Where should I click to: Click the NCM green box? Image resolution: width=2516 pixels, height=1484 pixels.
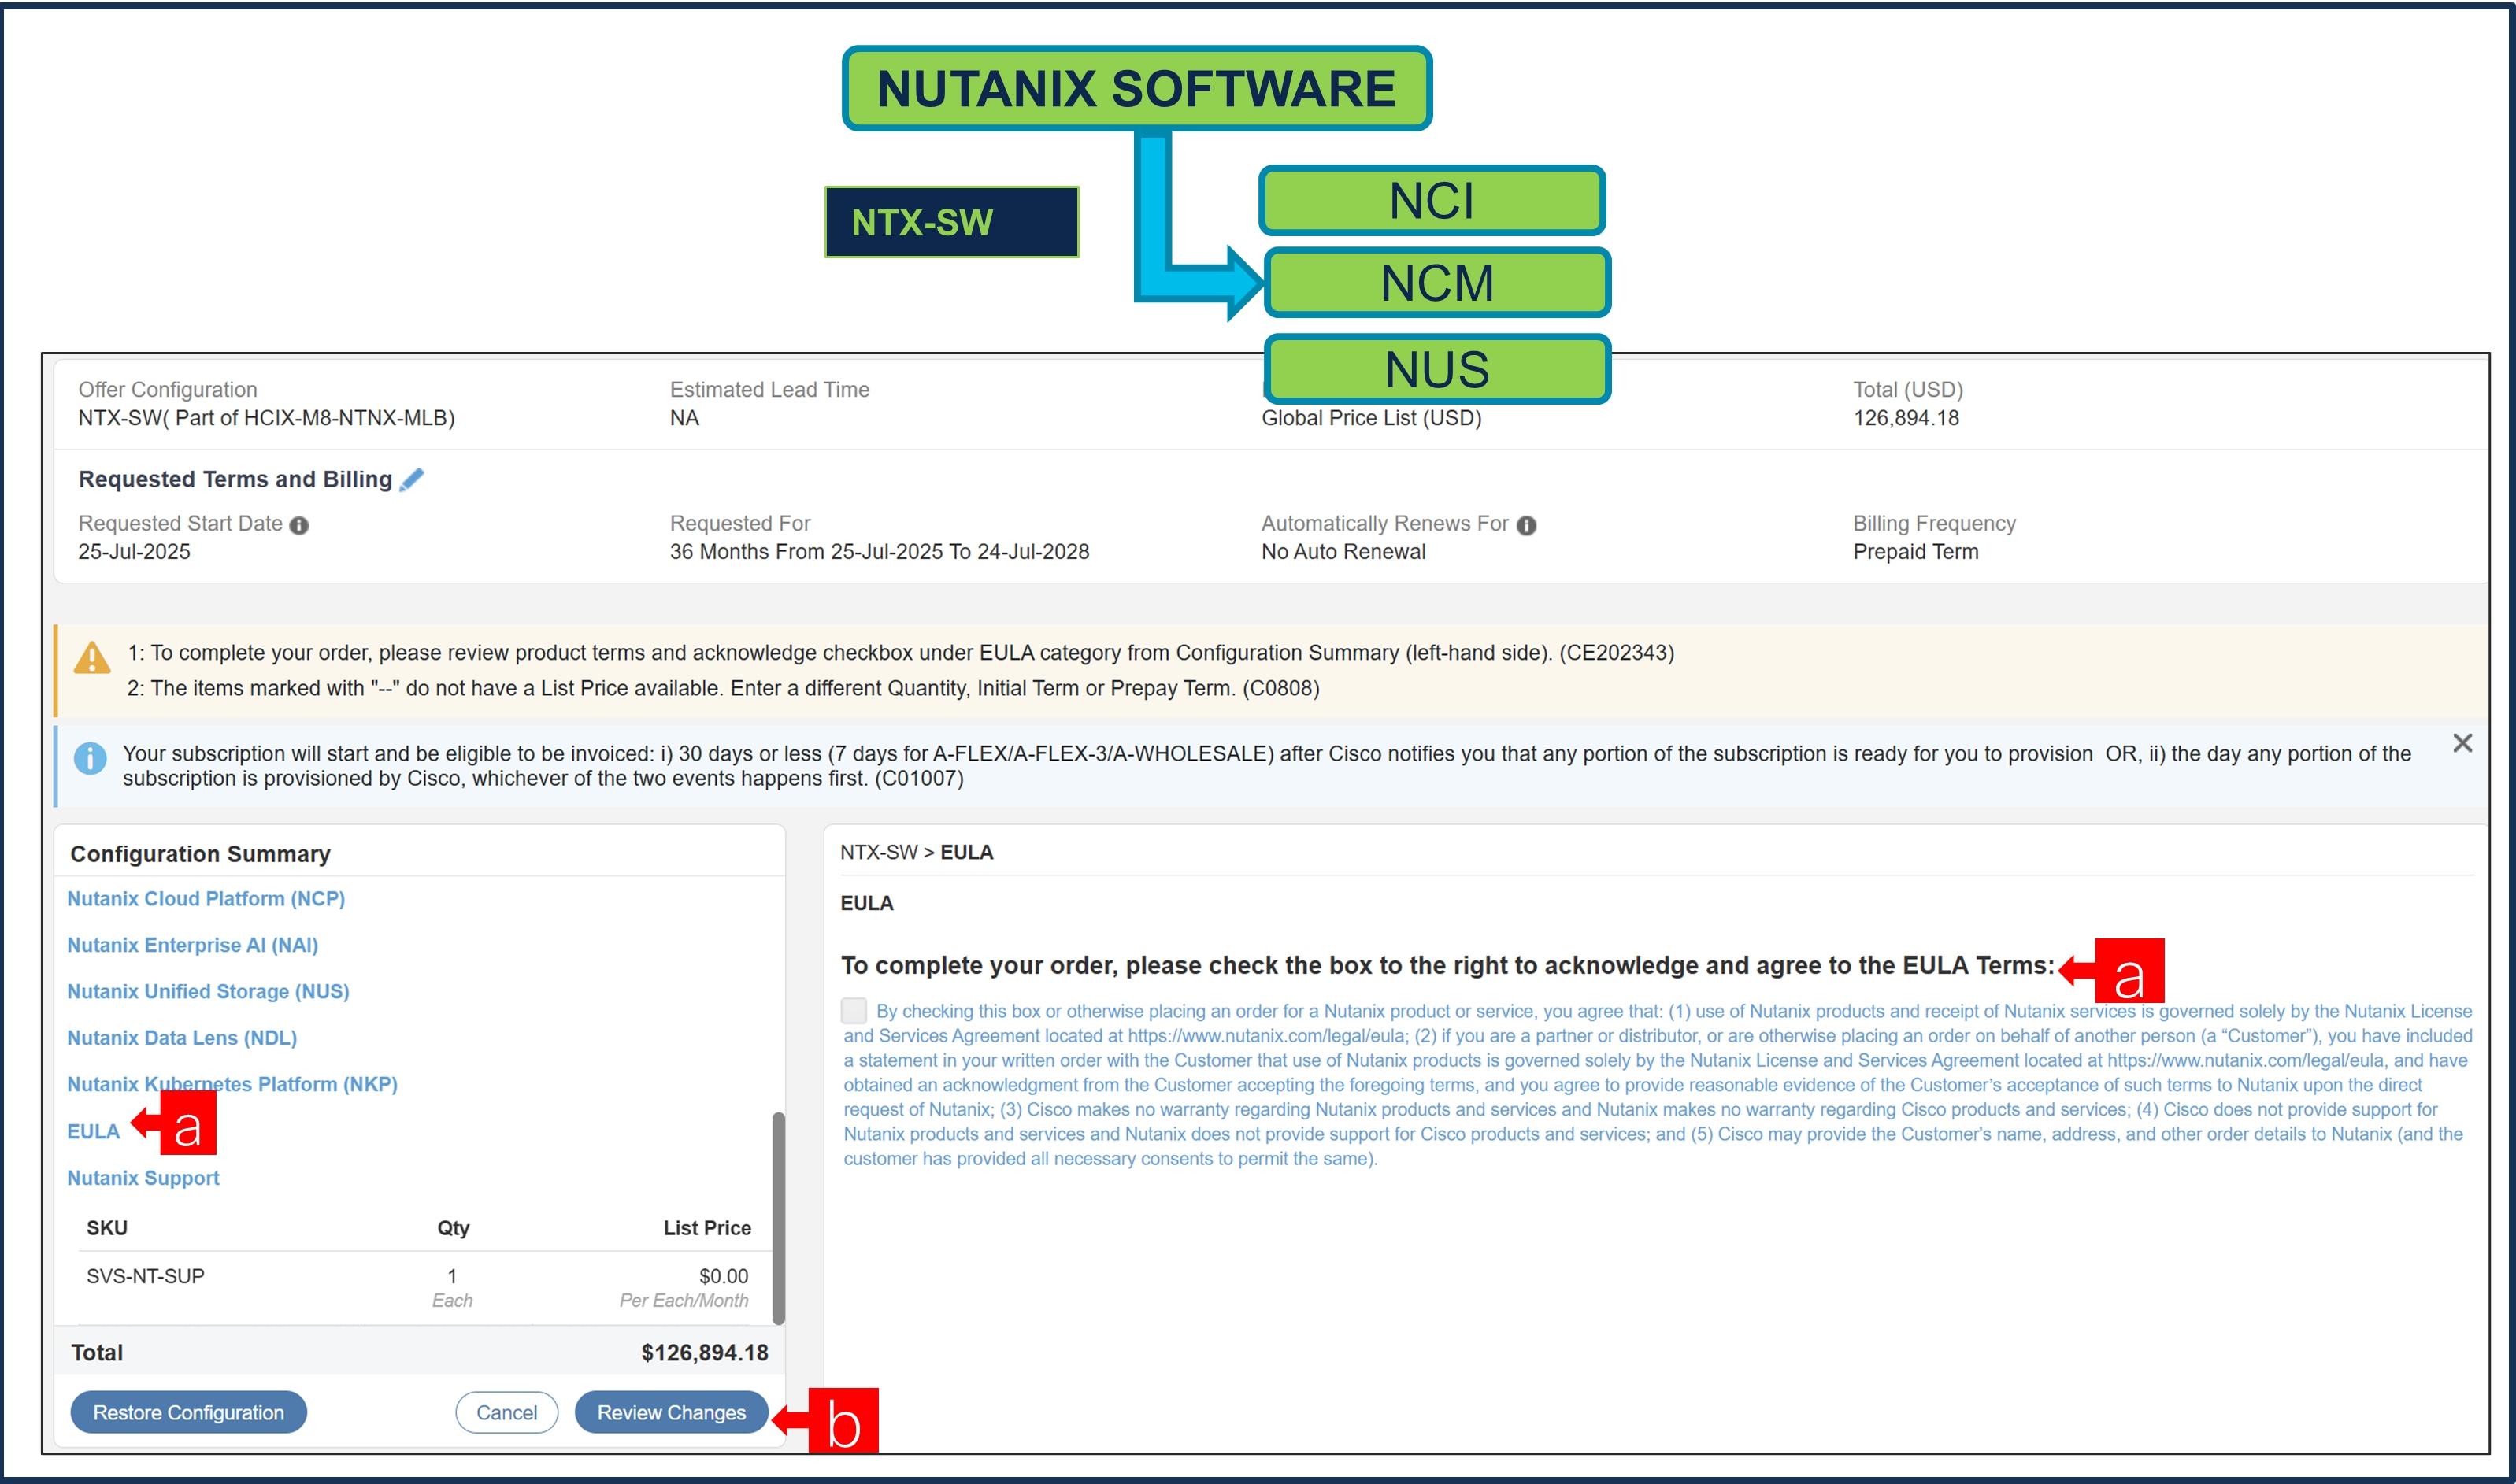[x=1437, y=283]
